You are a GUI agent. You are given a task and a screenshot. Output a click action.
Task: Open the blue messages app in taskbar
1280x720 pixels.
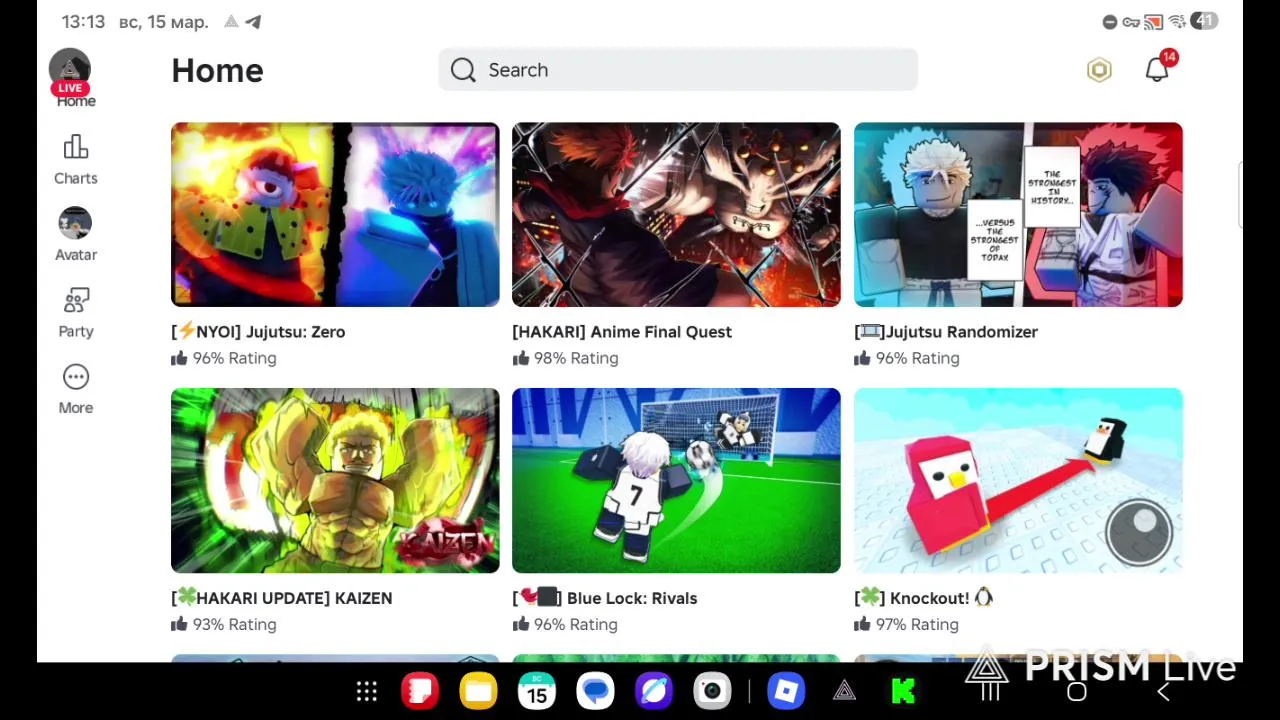click(x=595, y=692)
